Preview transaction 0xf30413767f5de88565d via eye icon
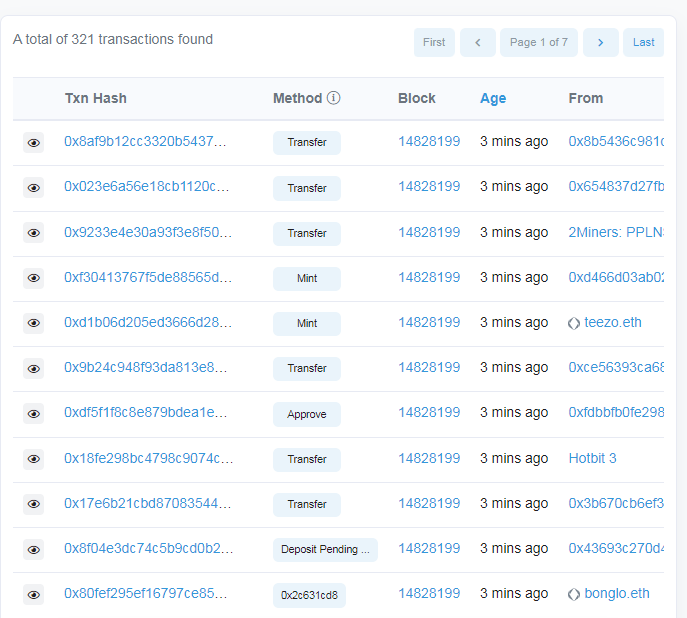 coord(33,278)
